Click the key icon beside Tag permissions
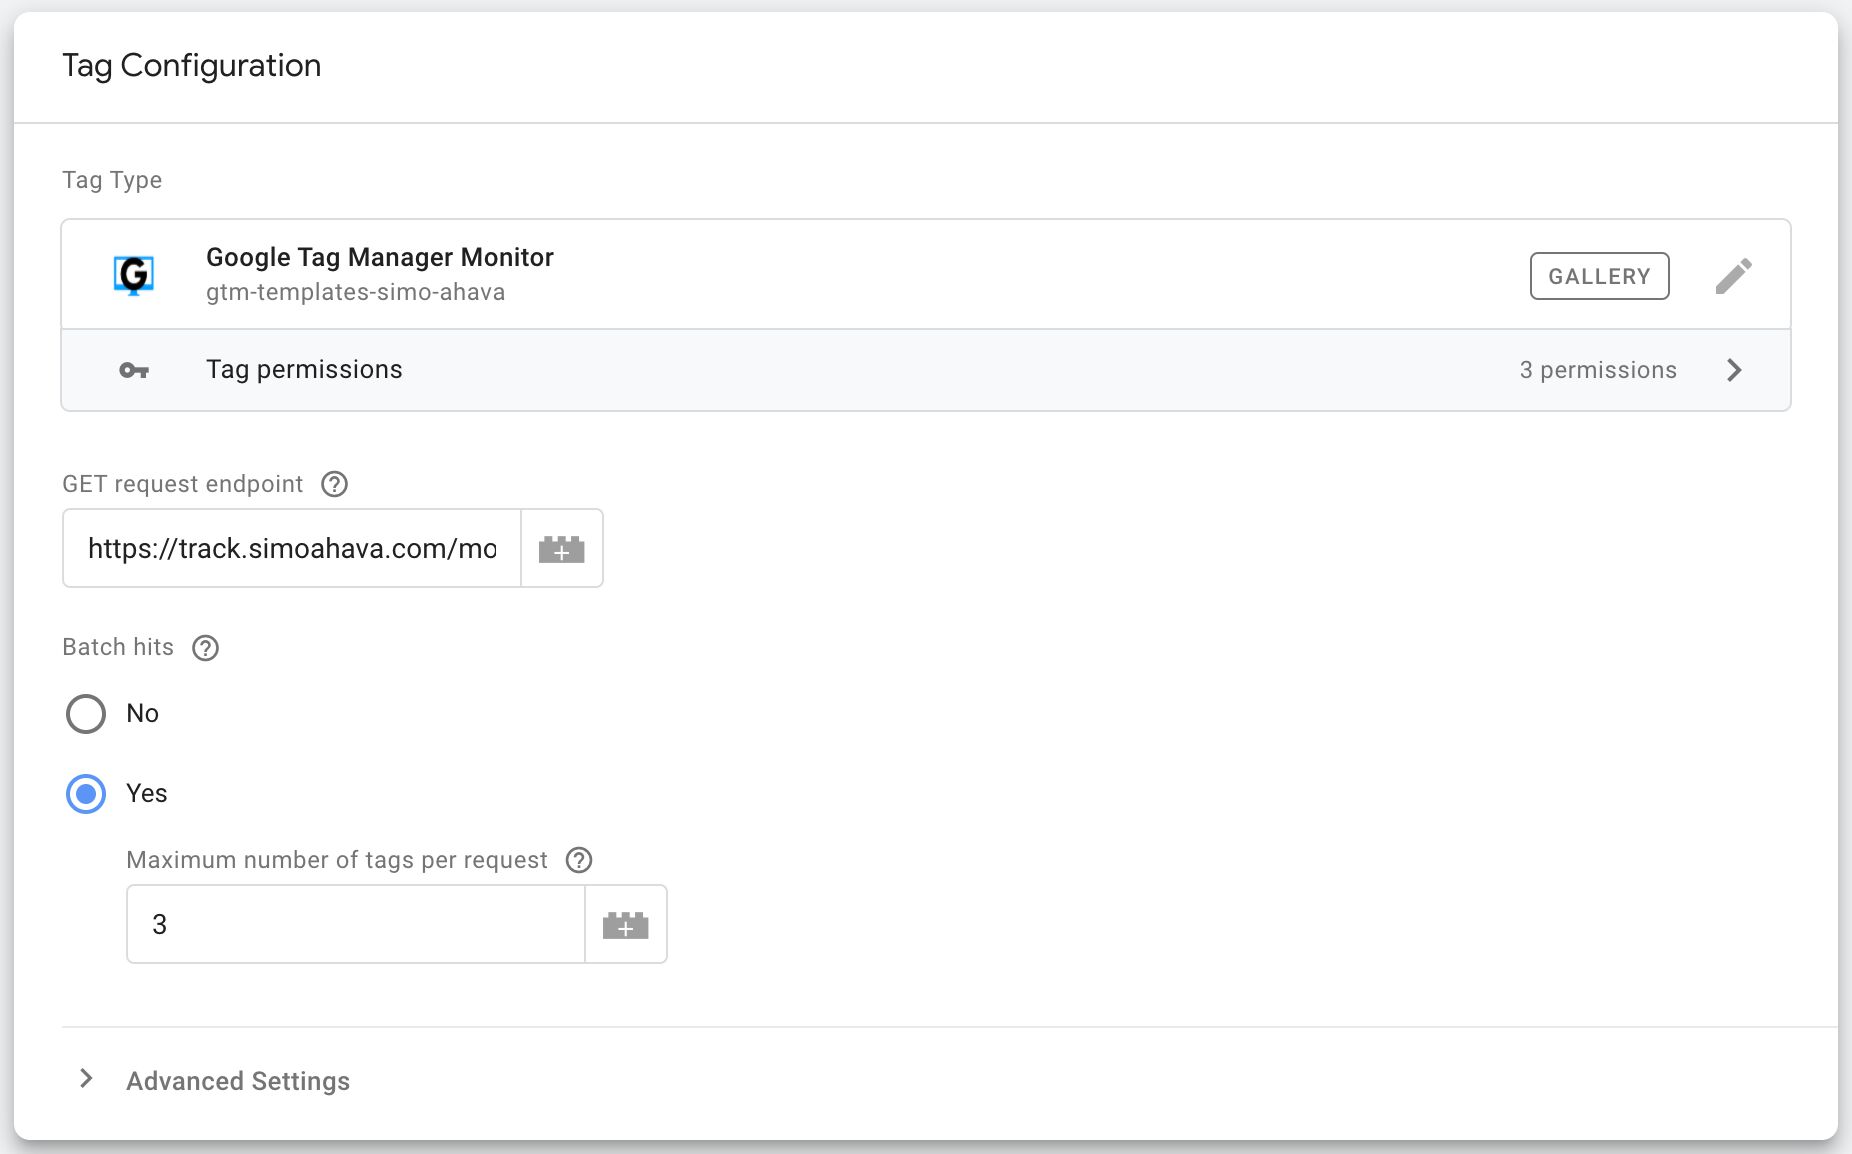 pyautogui.click(x=134, y=371)
